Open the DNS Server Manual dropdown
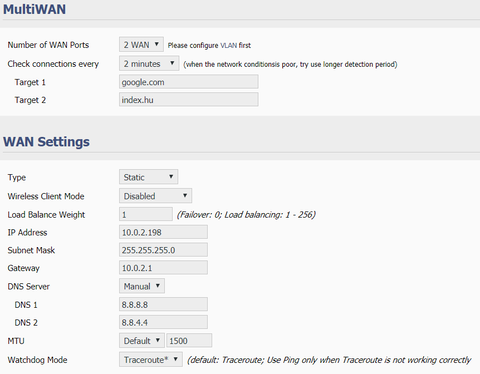The height and width of the screenshot is (374, 480). [x=142, y=286]
